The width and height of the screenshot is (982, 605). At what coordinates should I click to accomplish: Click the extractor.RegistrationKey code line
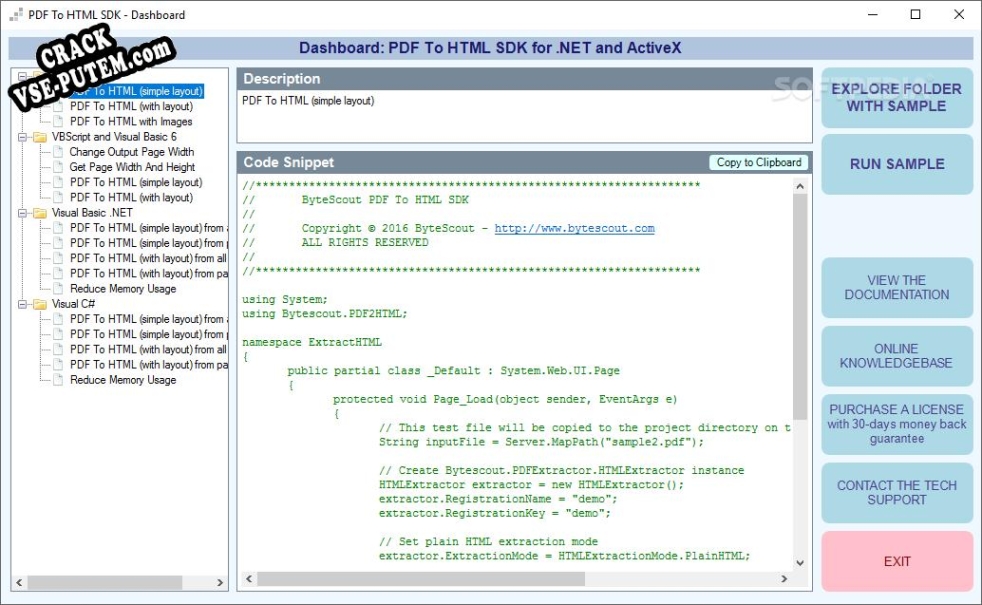click(494, 514)
